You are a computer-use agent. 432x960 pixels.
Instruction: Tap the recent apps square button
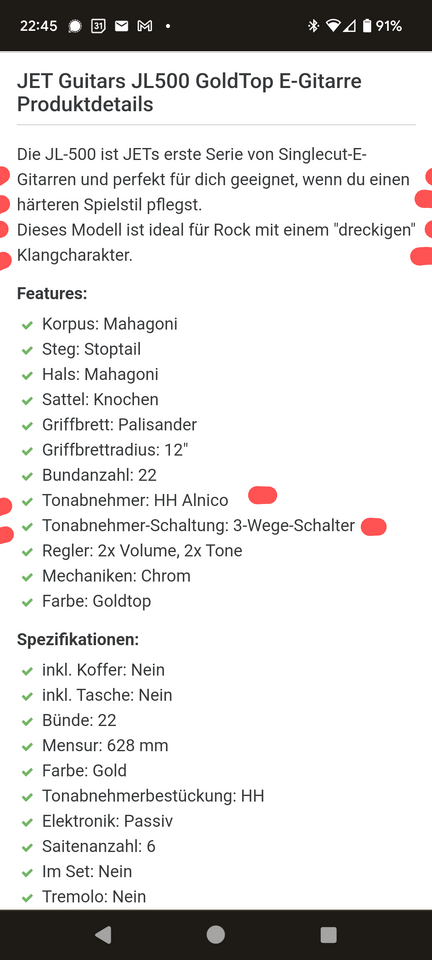[x=329, y=934]
